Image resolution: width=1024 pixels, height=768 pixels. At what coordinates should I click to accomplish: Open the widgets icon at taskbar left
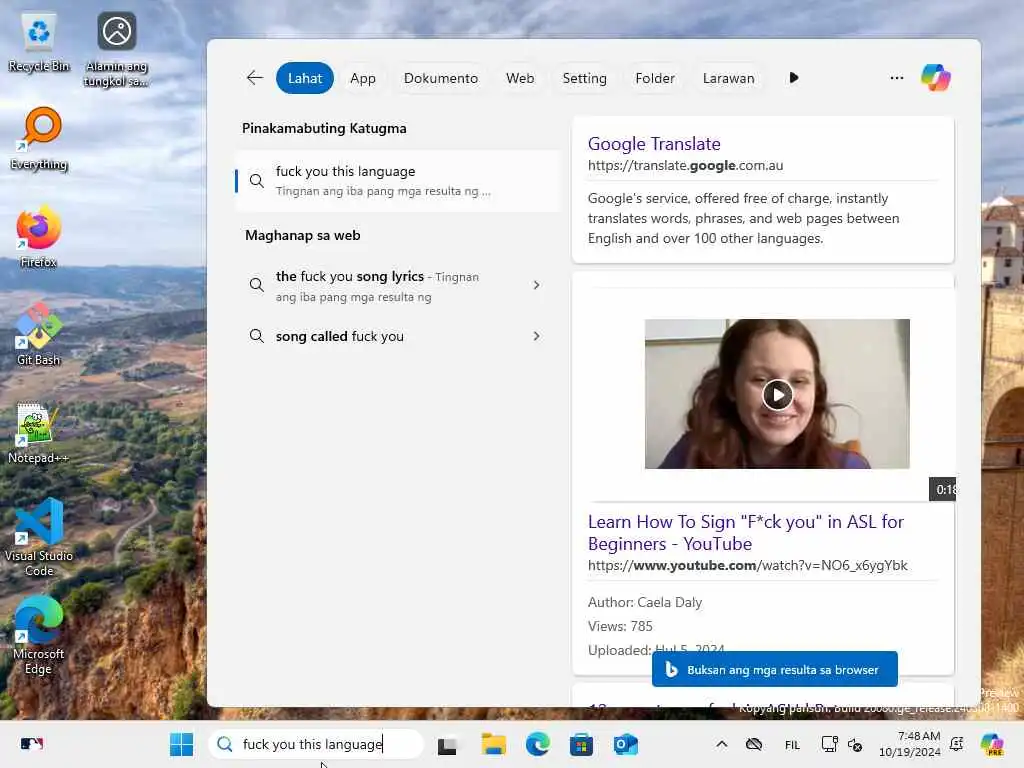coord(31,744)
